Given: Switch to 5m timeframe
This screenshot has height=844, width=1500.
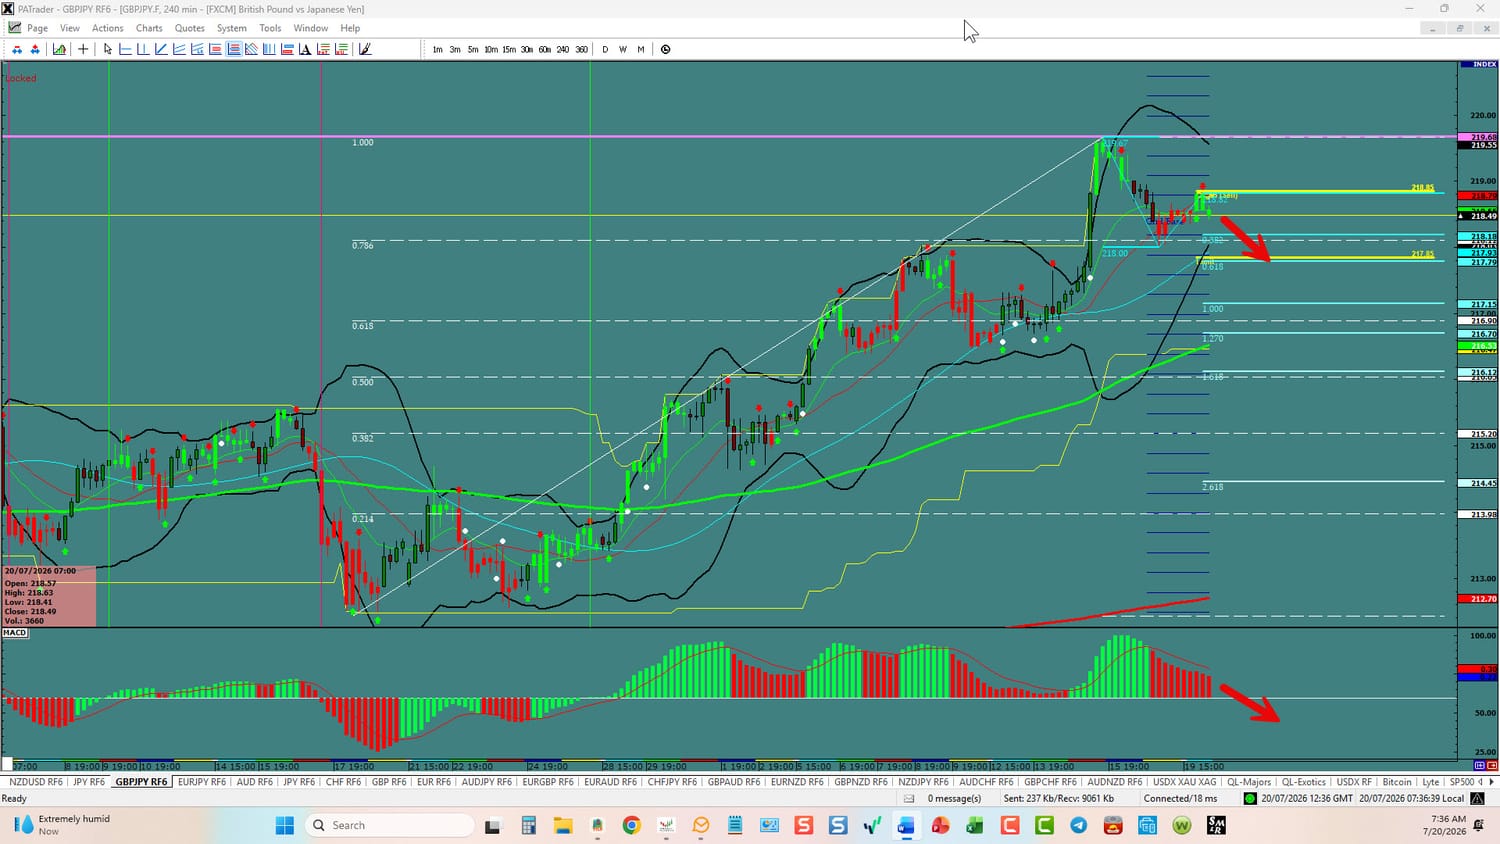Looking at the screenshot, I should click(x=473, y=49).
